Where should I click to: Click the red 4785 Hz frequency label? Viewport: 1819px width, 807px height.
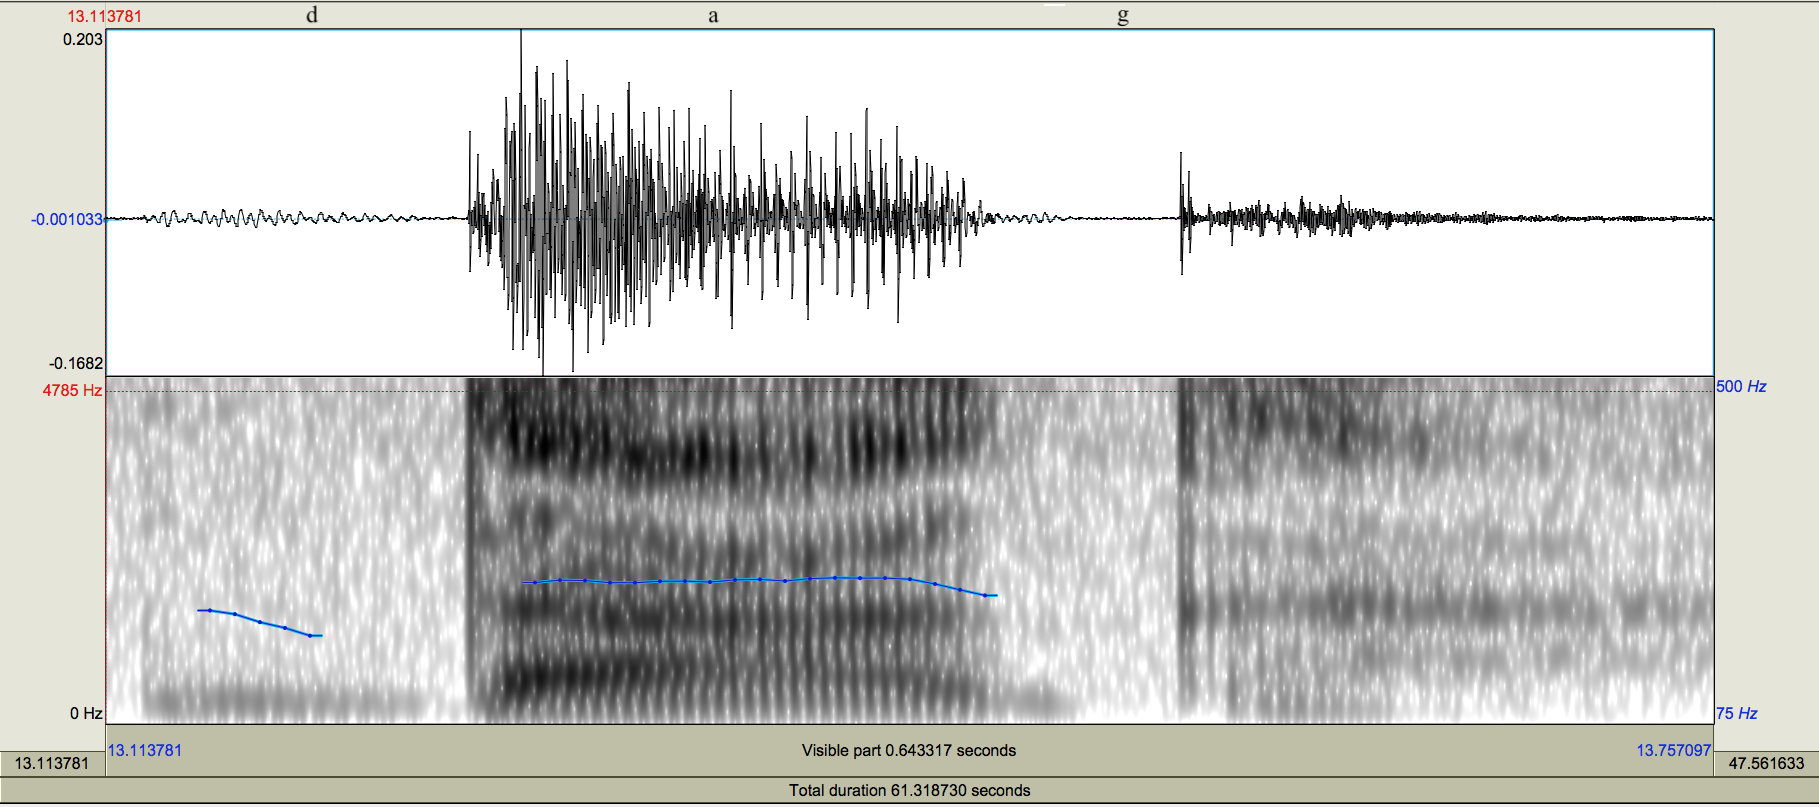tap(72, 390)
